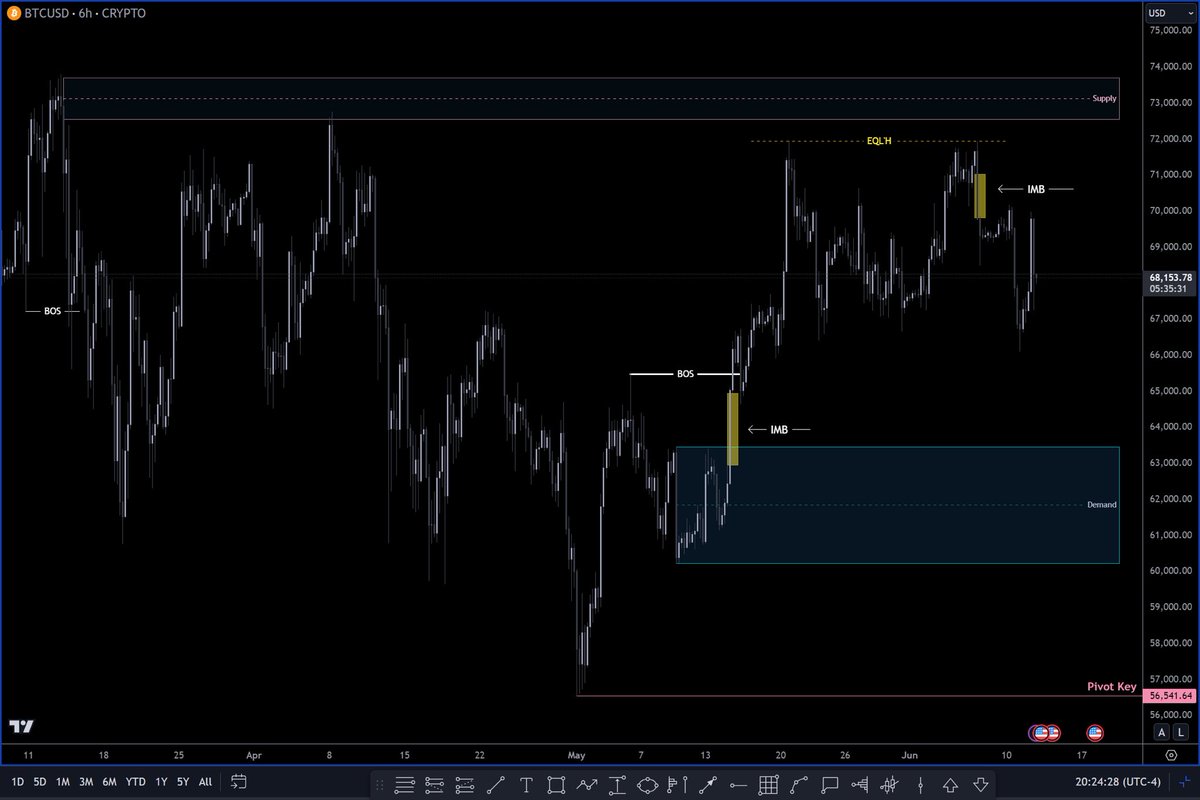
Task: Select the third multi-line tool in the drawing toolbar
Action: click(x=464, y=783)
